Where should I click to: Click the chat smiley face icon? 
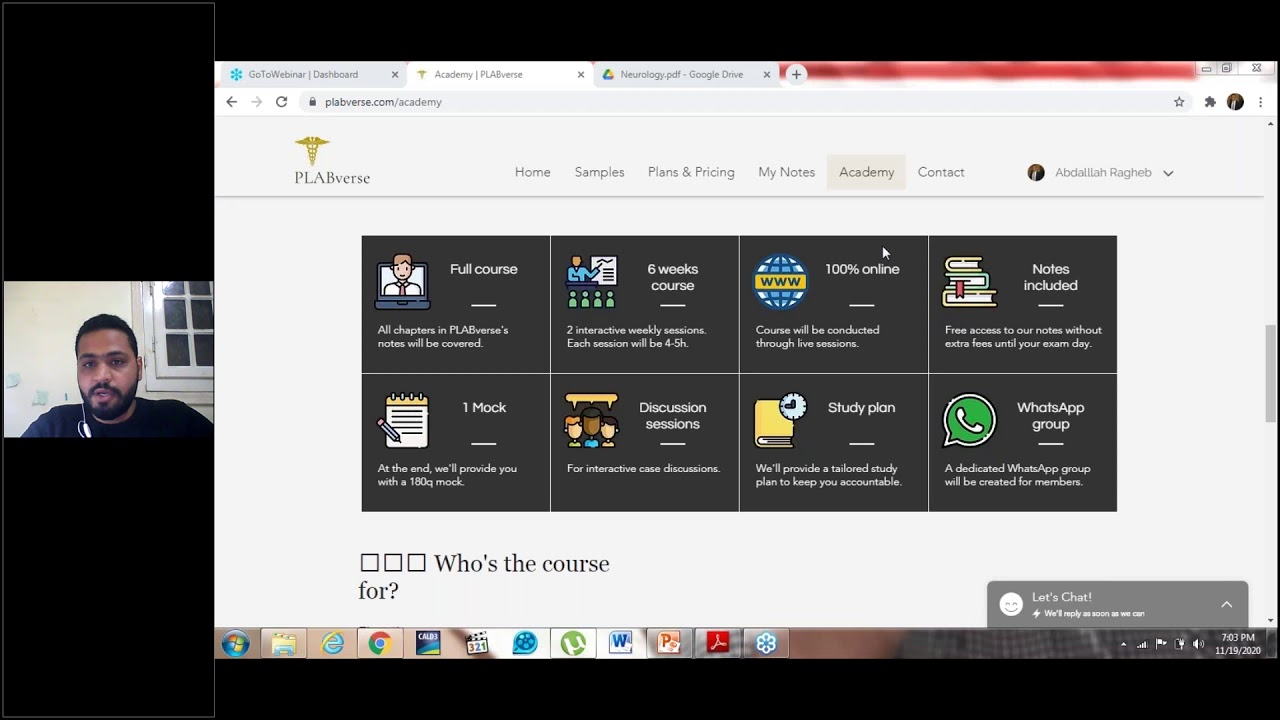click(x=1011, y=604)
